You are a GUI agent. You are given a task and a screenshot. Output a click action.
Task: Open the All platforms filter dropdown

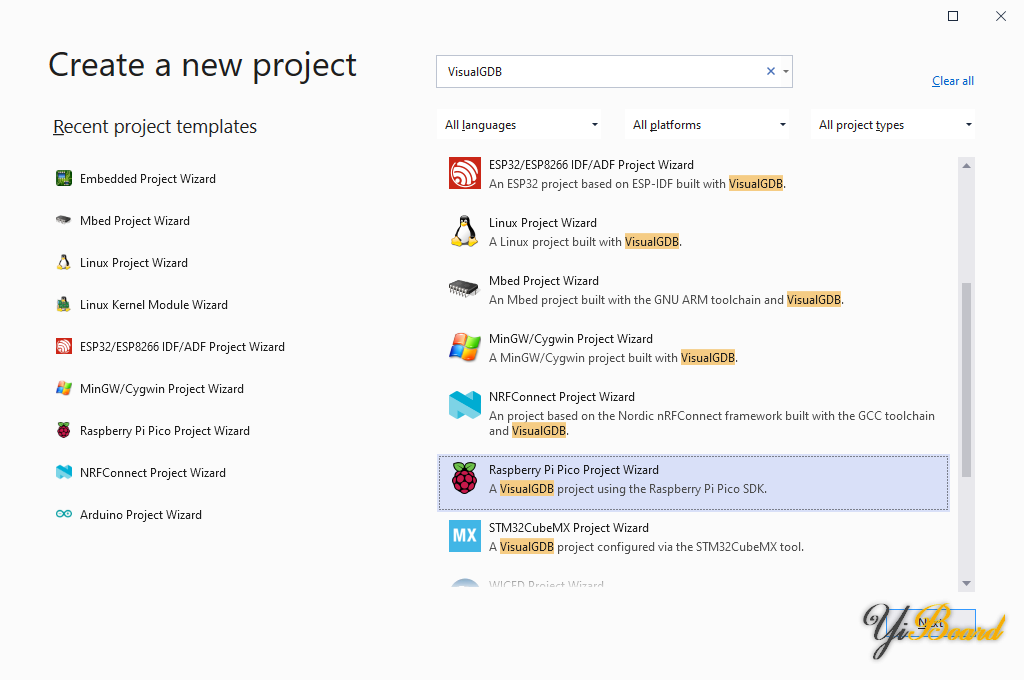point(707,125)
